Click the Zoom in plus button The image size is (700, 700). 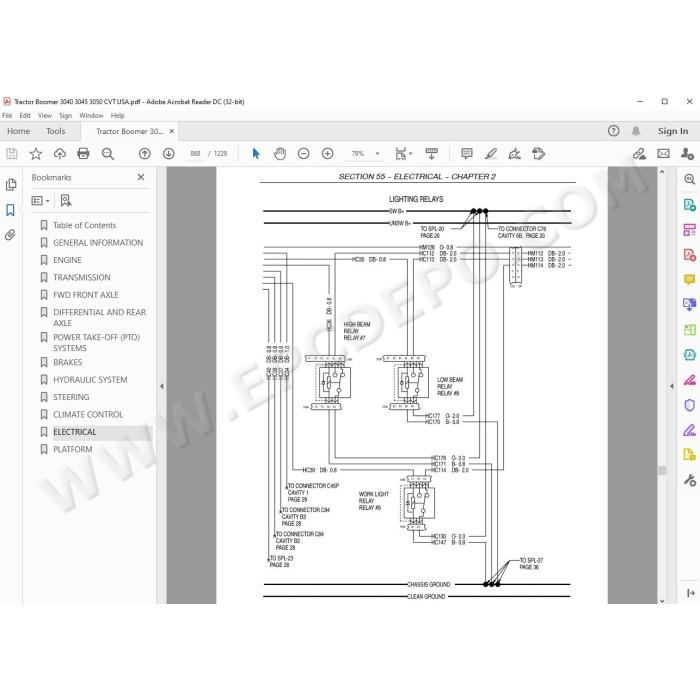pos(327,154)
